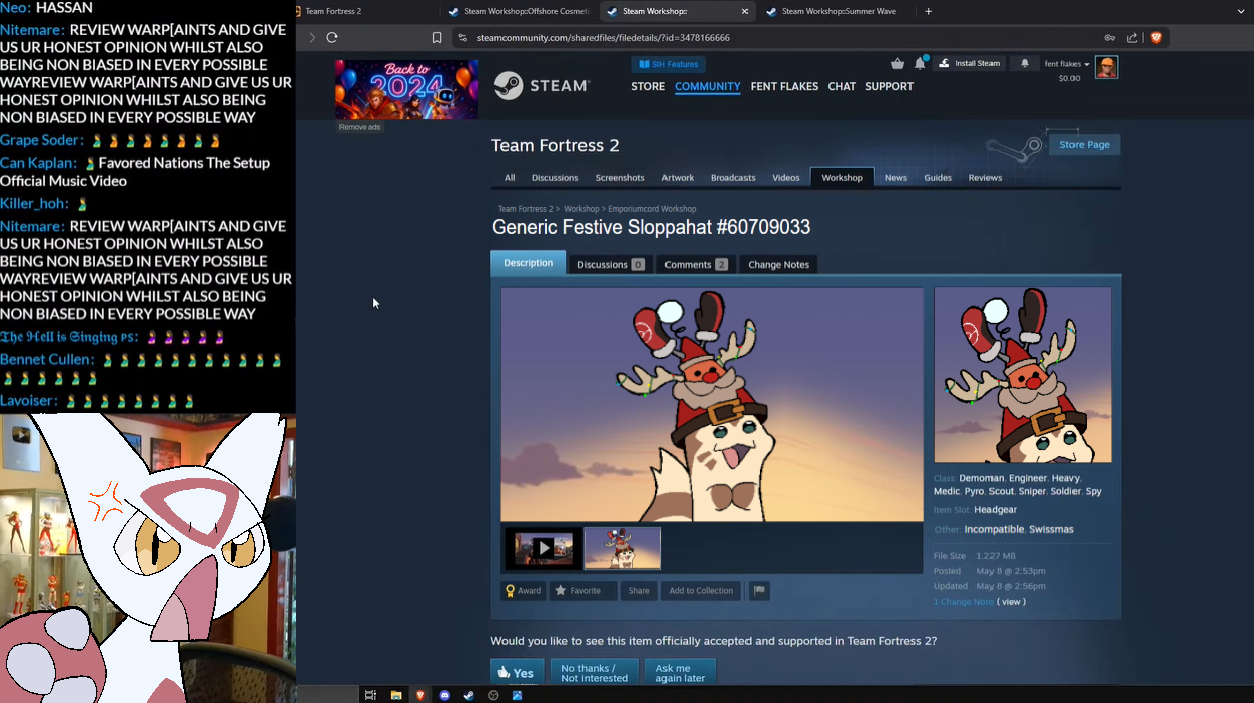Click the user avatar in the Steam header
The height and width of the screenshot is (703, 1254).
pos(1106,67)
